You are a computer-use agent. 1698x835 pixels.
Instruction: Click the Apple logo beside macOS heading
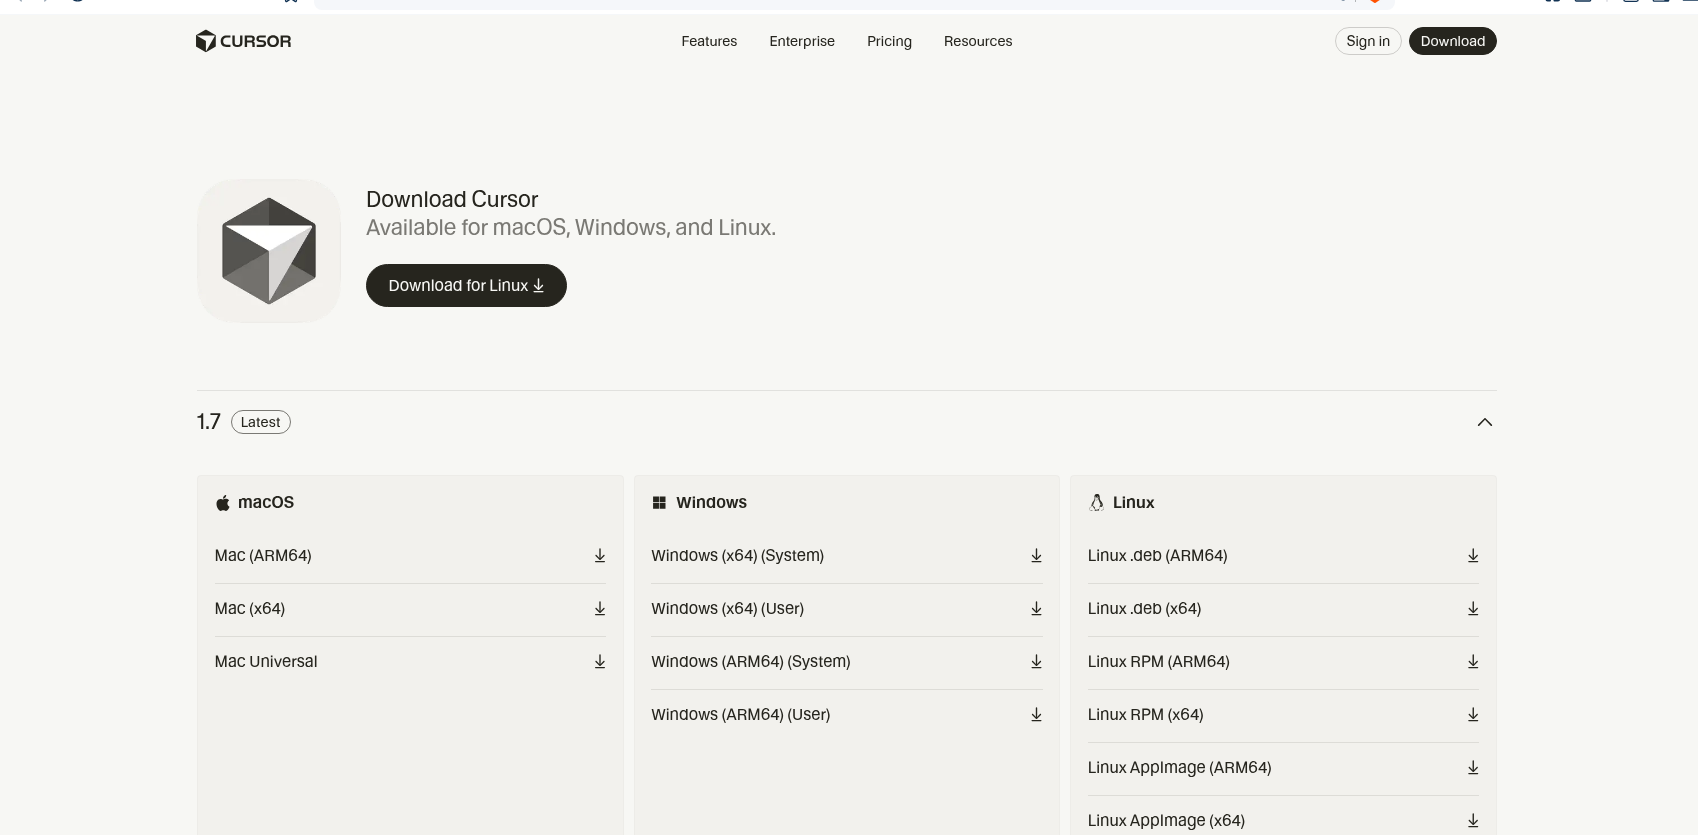(x=223, y=503)
